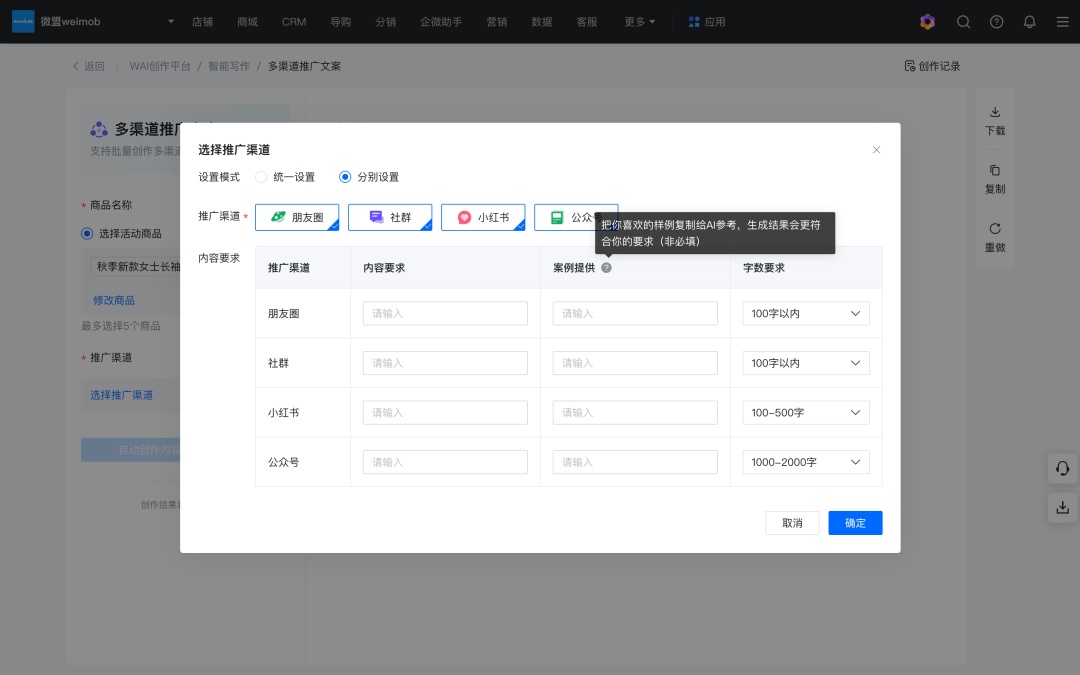Open the CRM menu
Image resolution: width=1080 pixels, height=675 pixels.
(294, 22)
